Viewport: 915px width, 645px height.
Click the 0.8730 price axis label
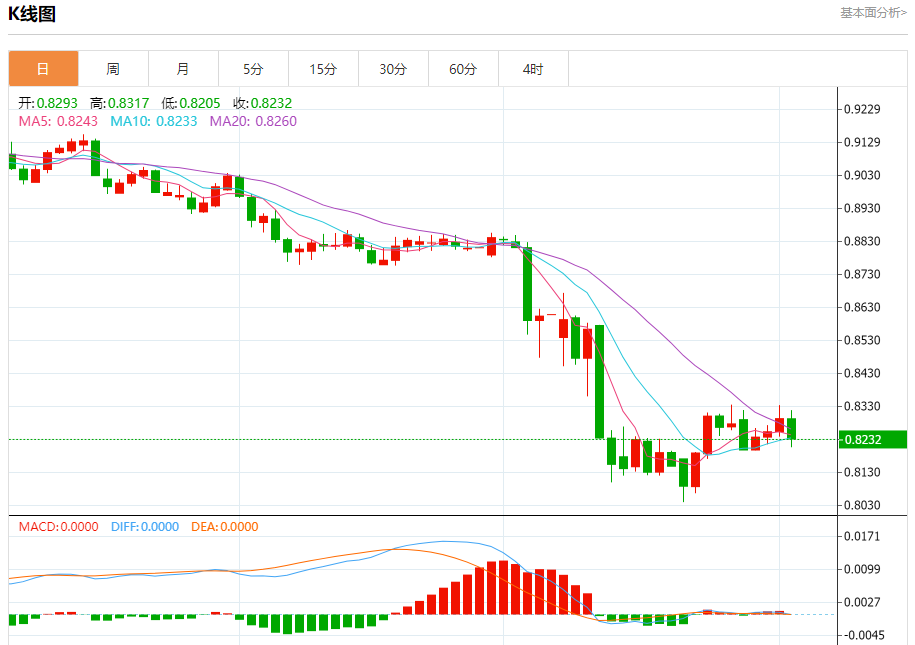[x=862, y=274]
